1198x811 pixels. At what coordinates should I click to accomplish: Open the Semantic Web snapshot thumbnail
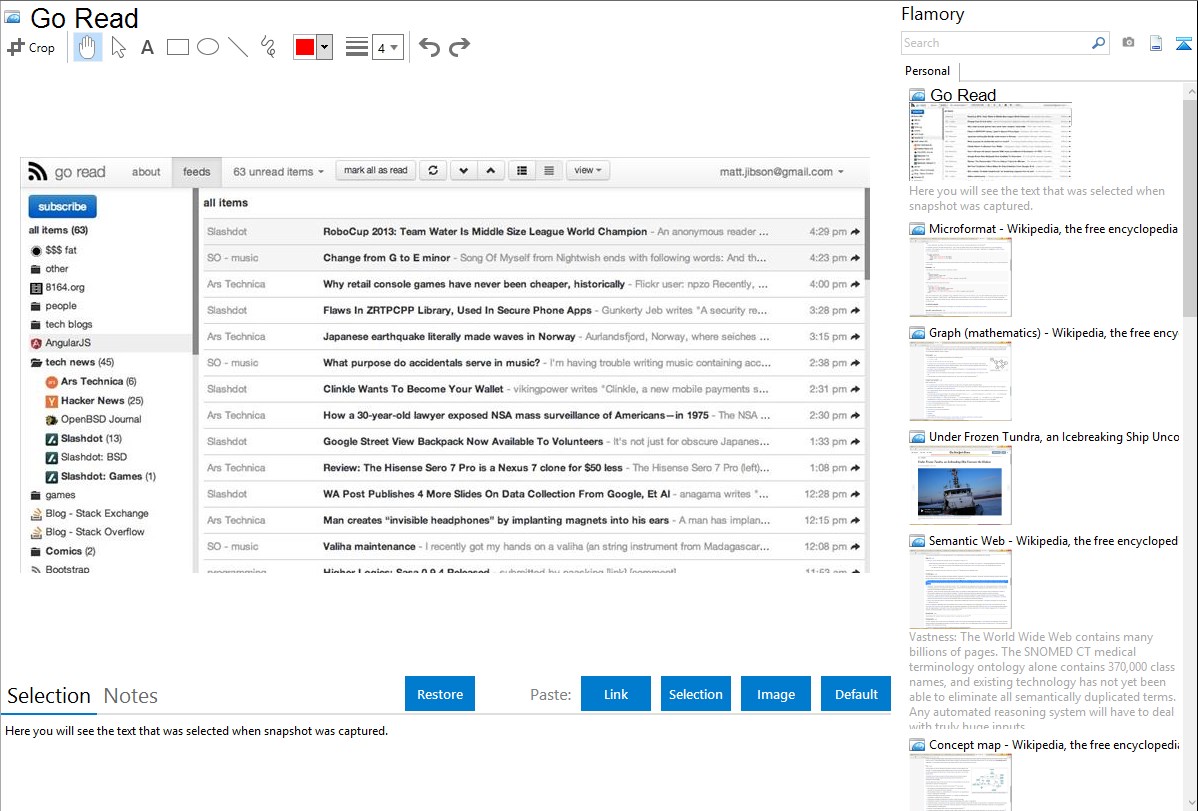pos(960,589)
